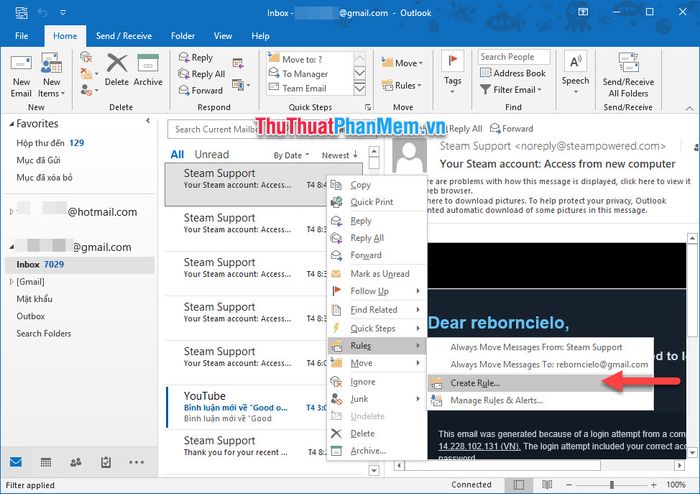Screen dimensions: 700x494
Task: Open Tasks view in navigation bar
Action: pyautogui.click(x=106, y=462)
